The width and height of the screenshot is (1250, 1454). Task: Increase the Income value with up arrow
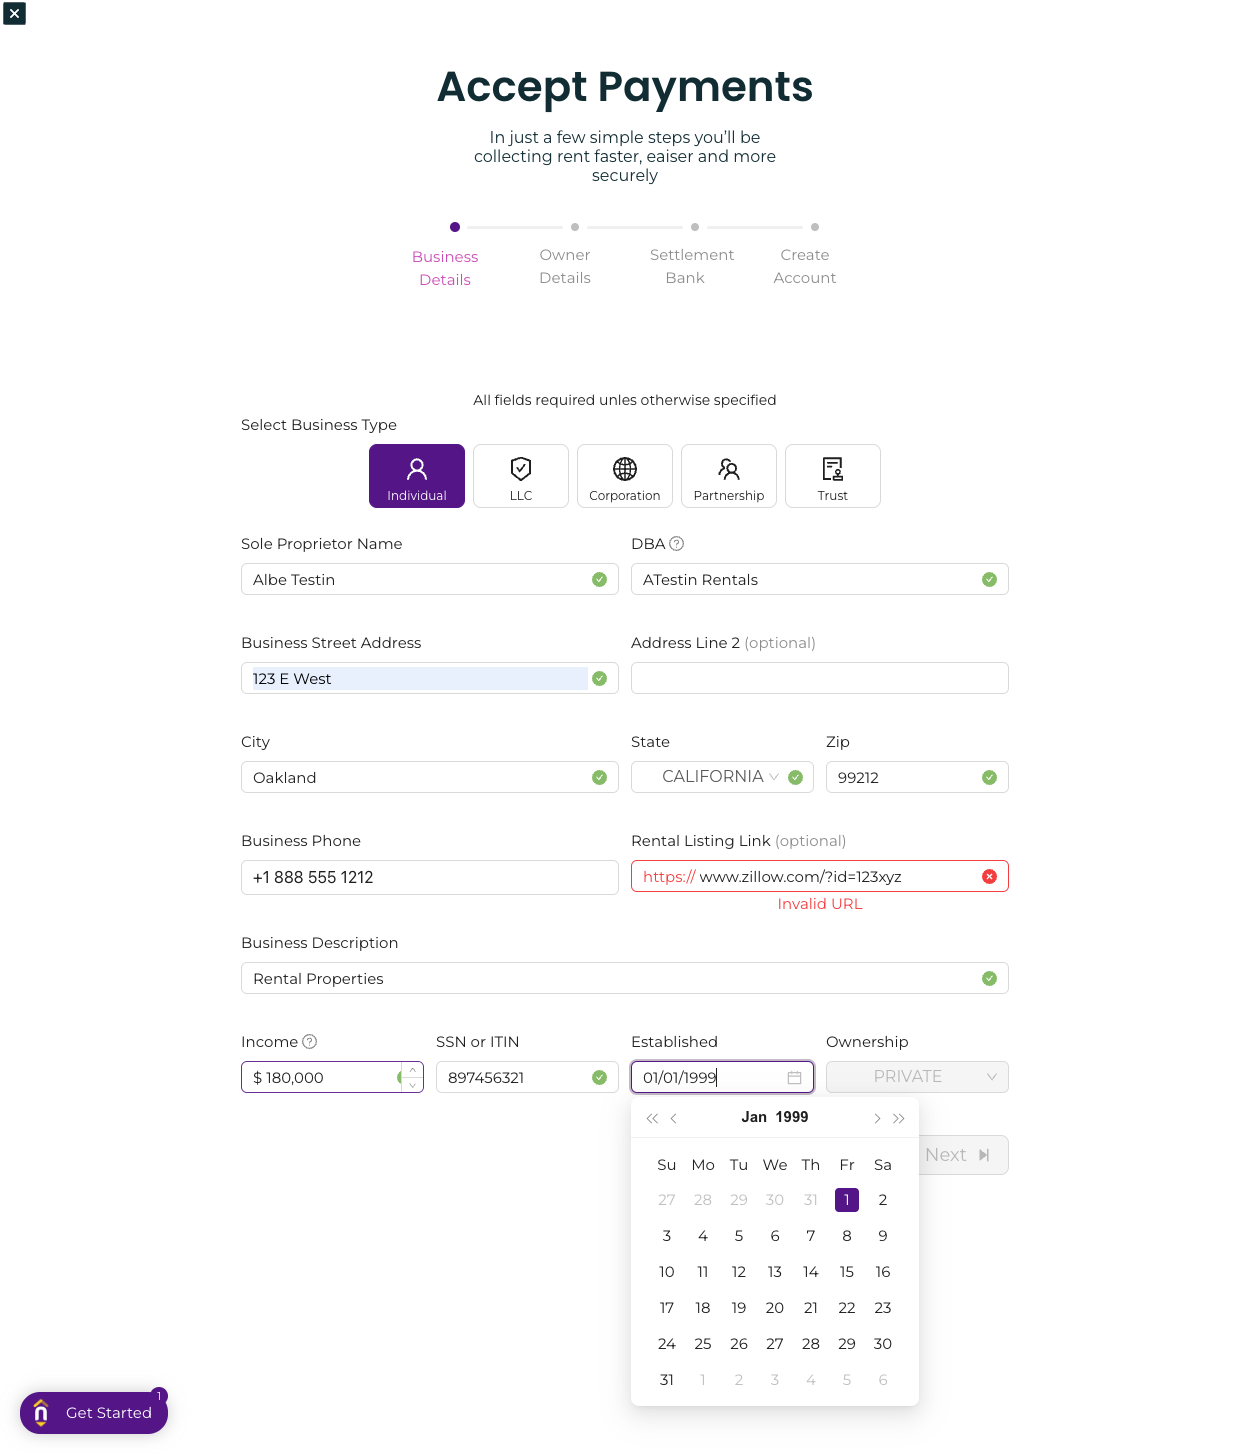tap(412, 1070)
